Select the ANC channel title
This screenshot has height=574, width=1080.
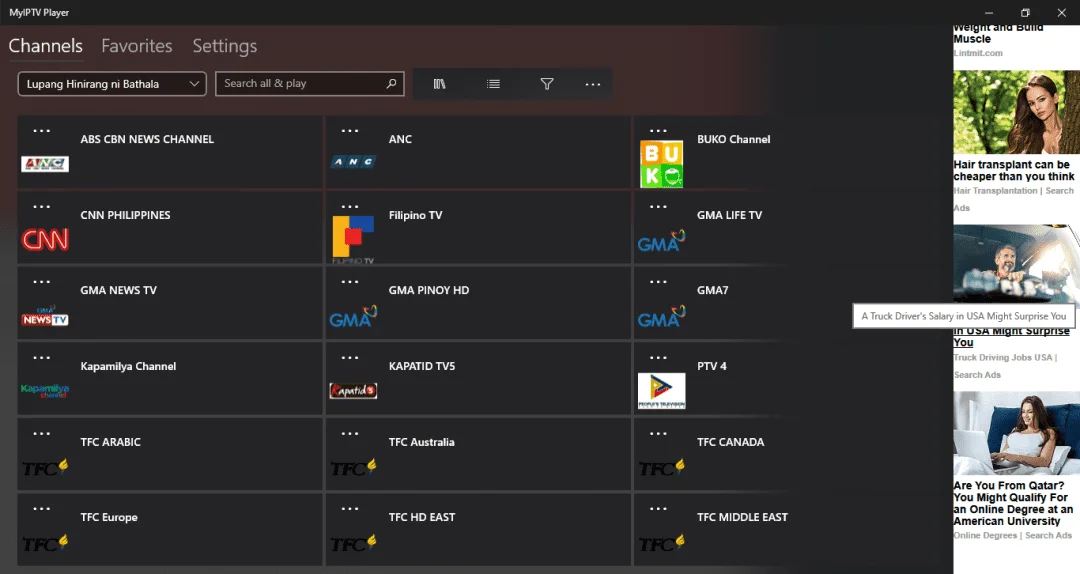(400, 139)
